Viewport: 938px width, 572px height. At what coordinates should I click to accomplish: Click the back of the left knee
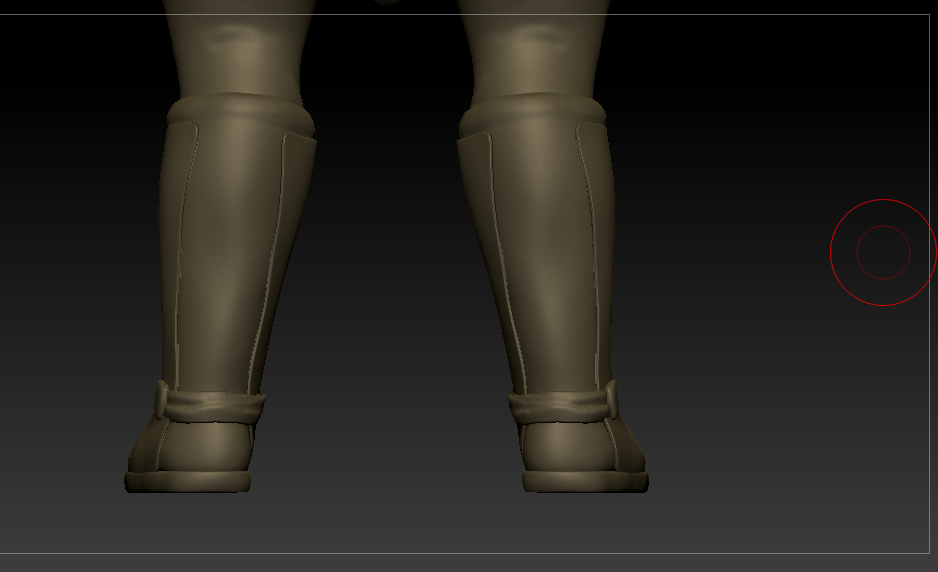[236, 39]
